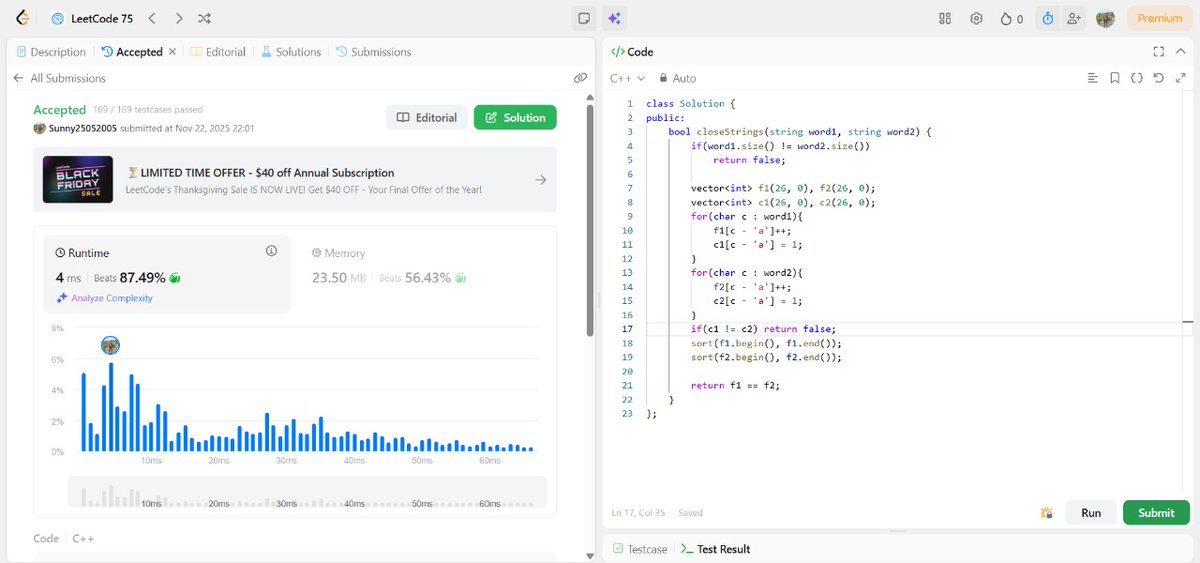Open the LeetCode 75 study plan list
1200x563 pixels.
click(91, 18)
